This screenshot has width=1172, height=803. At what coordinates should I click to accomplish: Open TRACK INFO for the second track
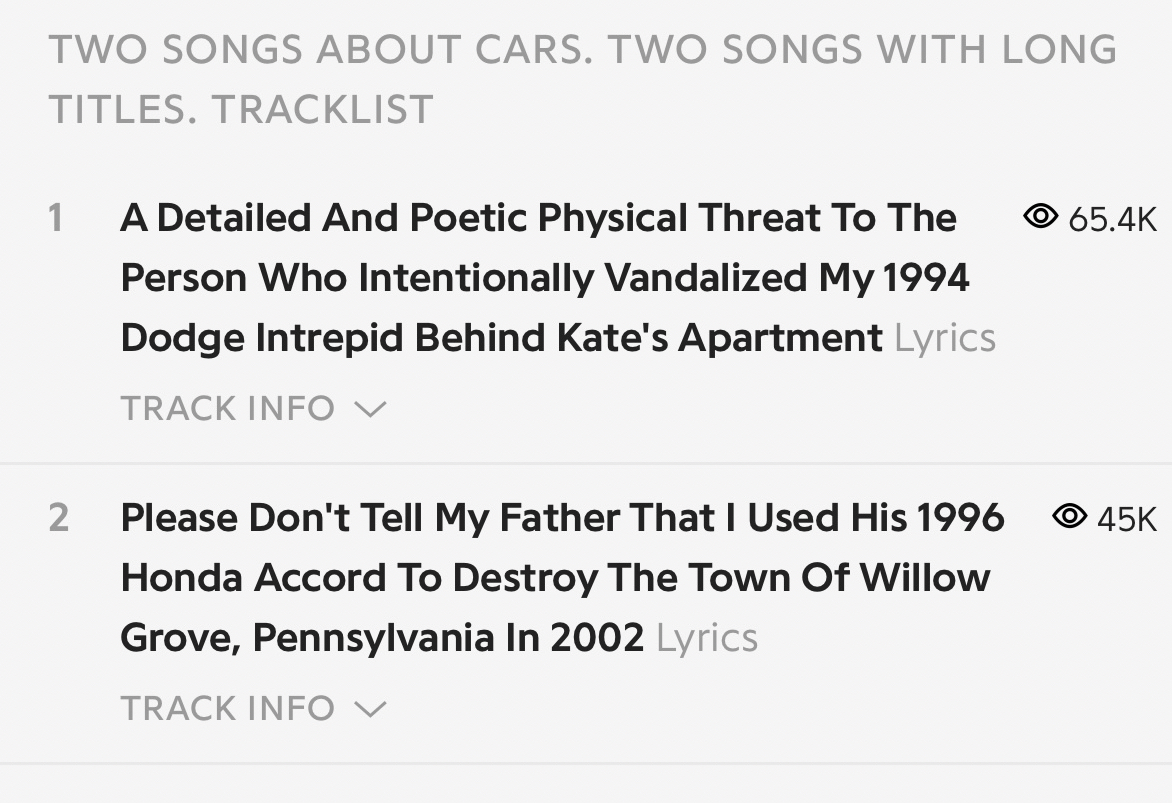[x=228, y=708]
